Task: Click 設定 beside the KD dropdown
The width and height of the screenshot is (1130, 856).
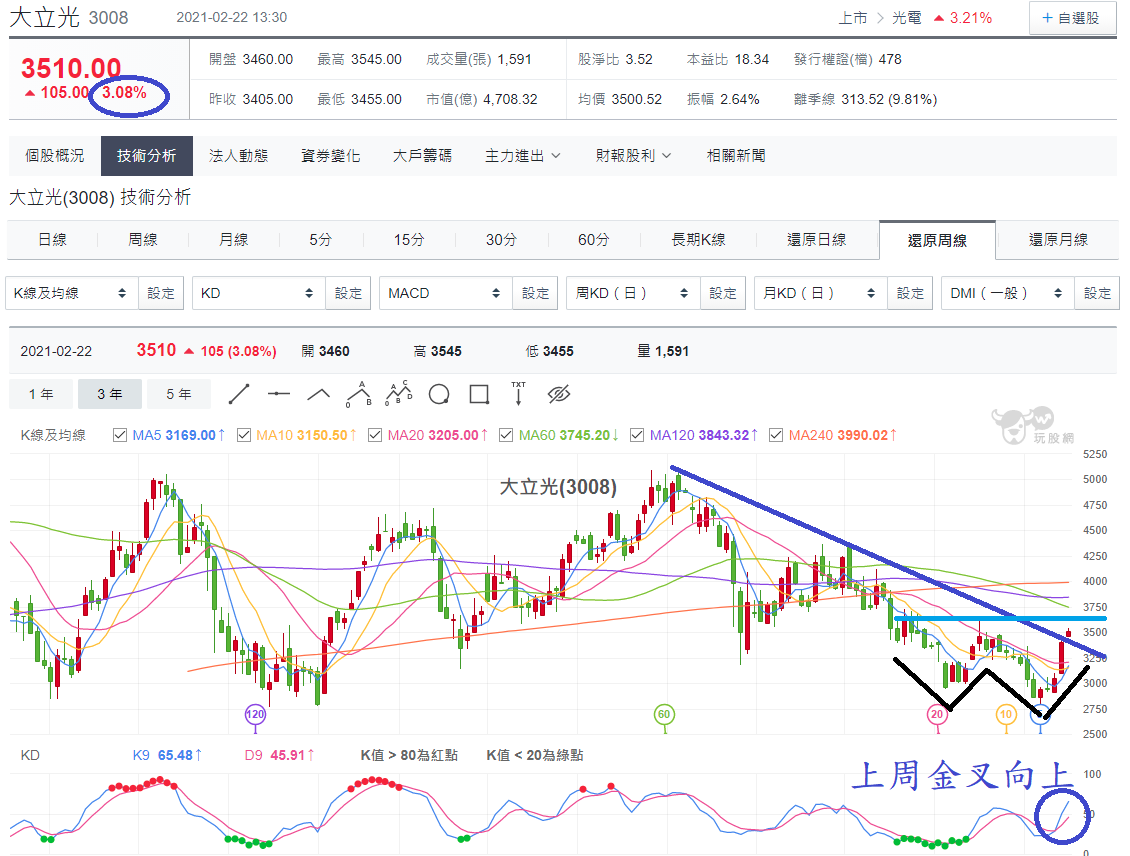Action: pos(348,293)
